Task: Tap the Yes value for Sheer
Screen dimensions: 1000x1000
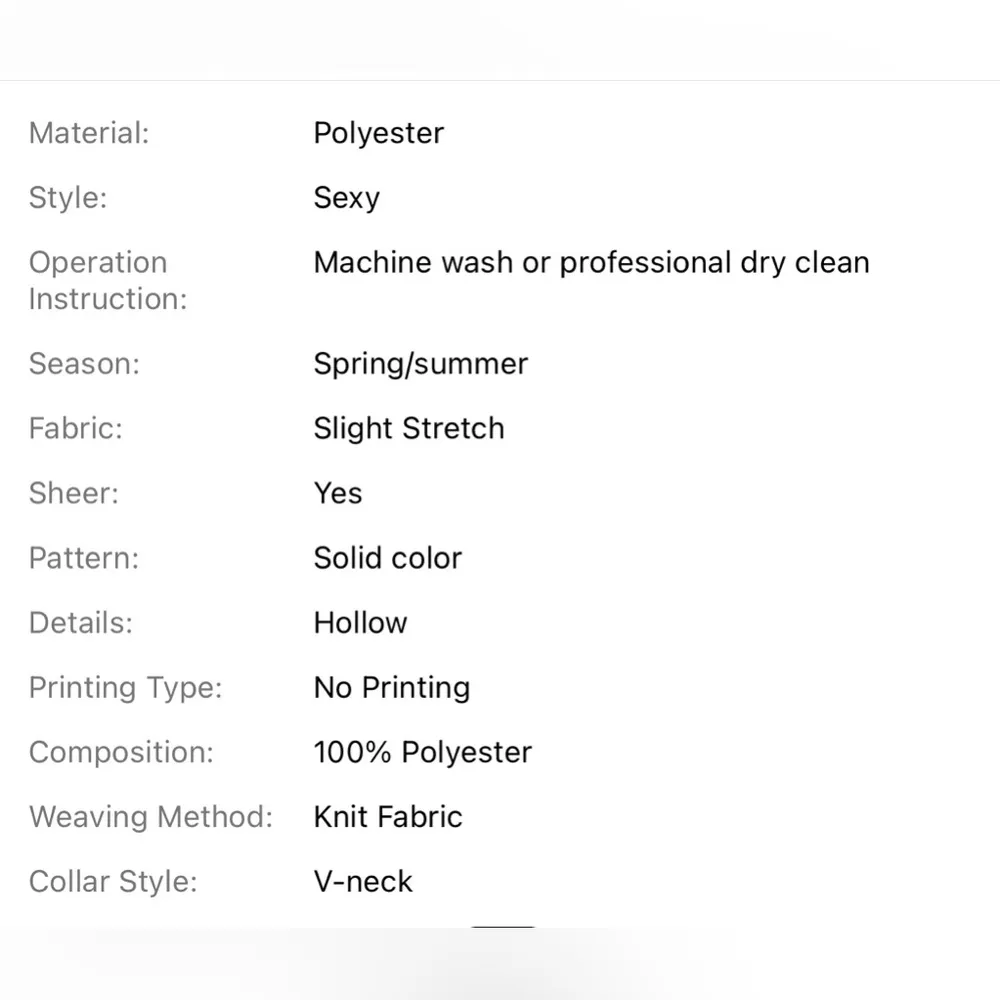Action: coord(337,494)
